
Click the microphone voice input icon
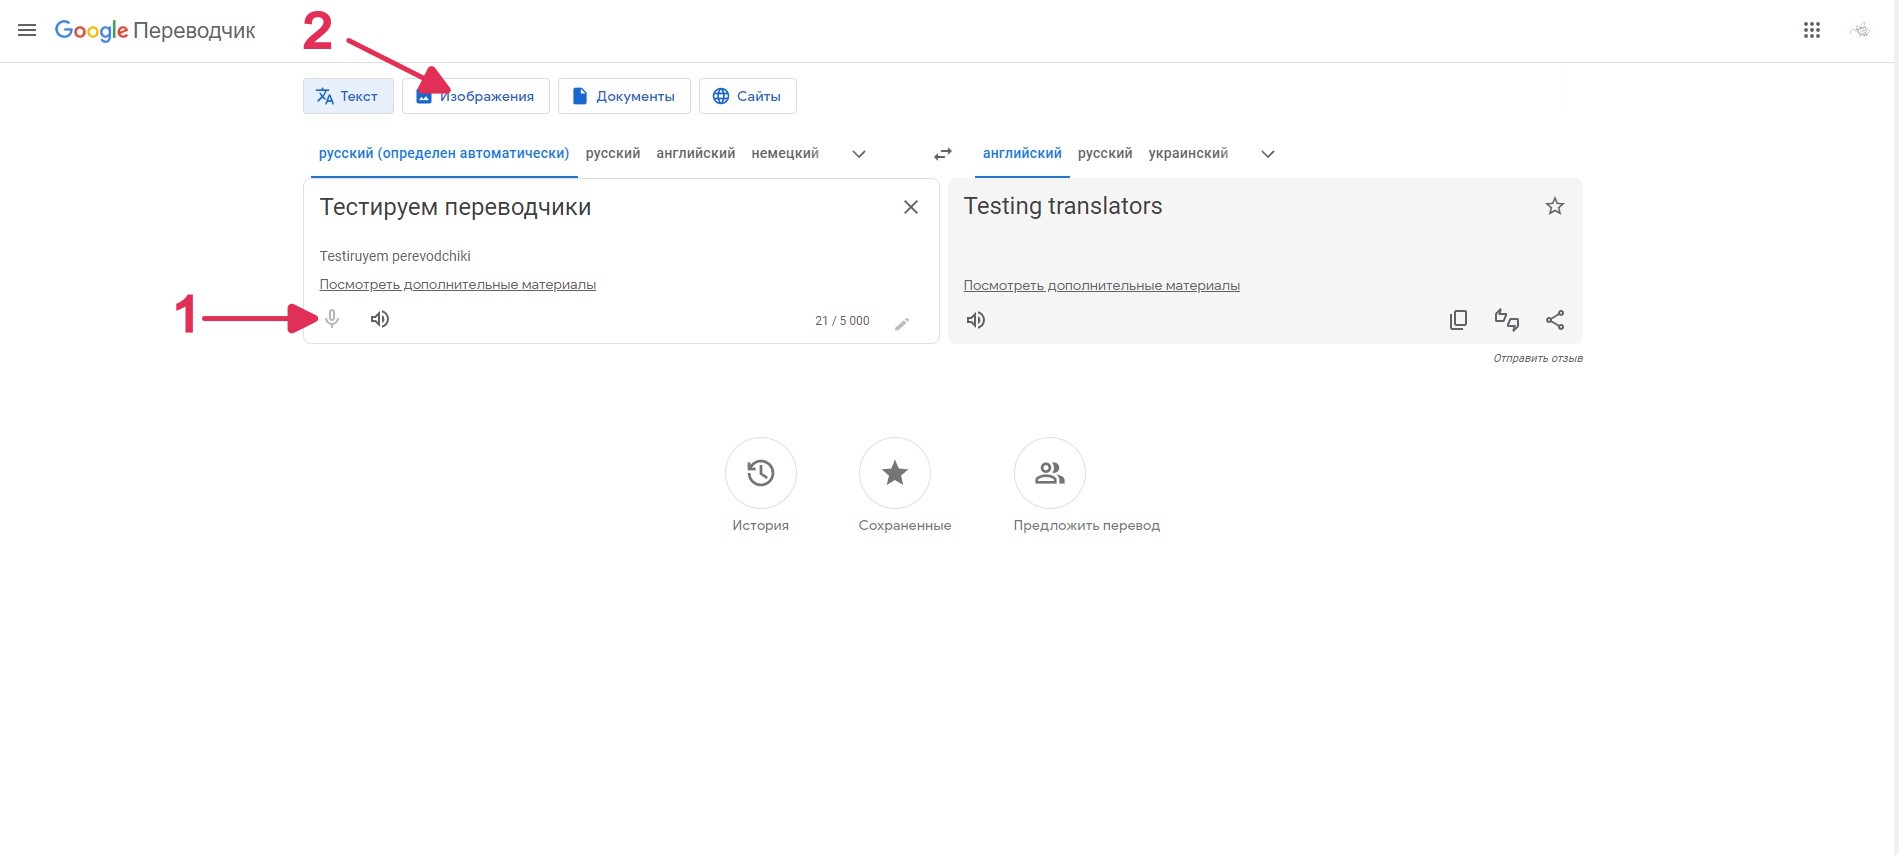[x=332, y=319]
